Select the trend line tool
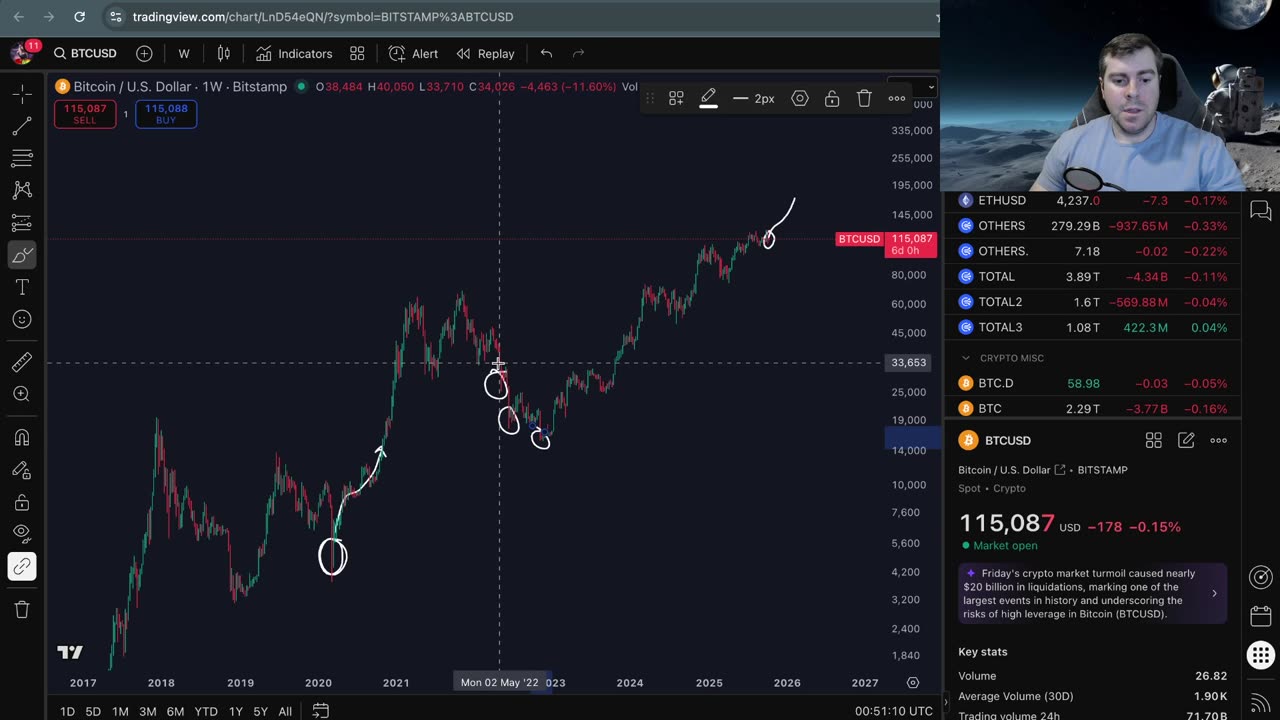This screenshot has height=720, width=1280. click(22, 126)
